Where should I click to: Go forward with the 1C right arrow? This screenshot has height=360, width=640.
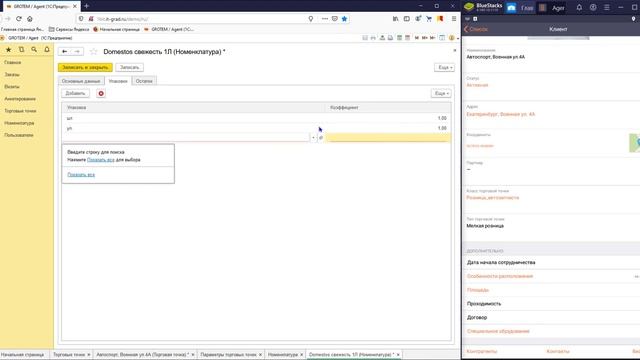tap(77, 51)
